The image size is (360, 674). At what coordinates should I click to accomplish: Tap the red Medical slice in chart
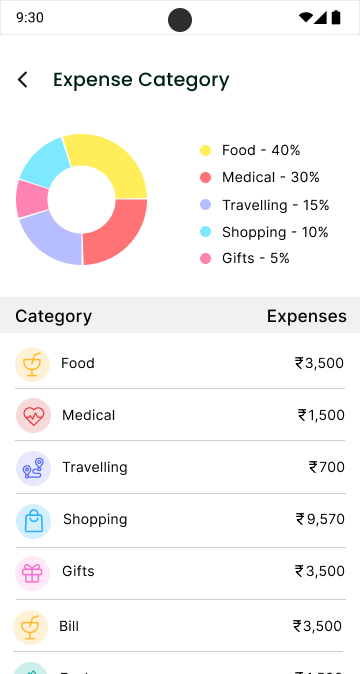pos(118,234)
